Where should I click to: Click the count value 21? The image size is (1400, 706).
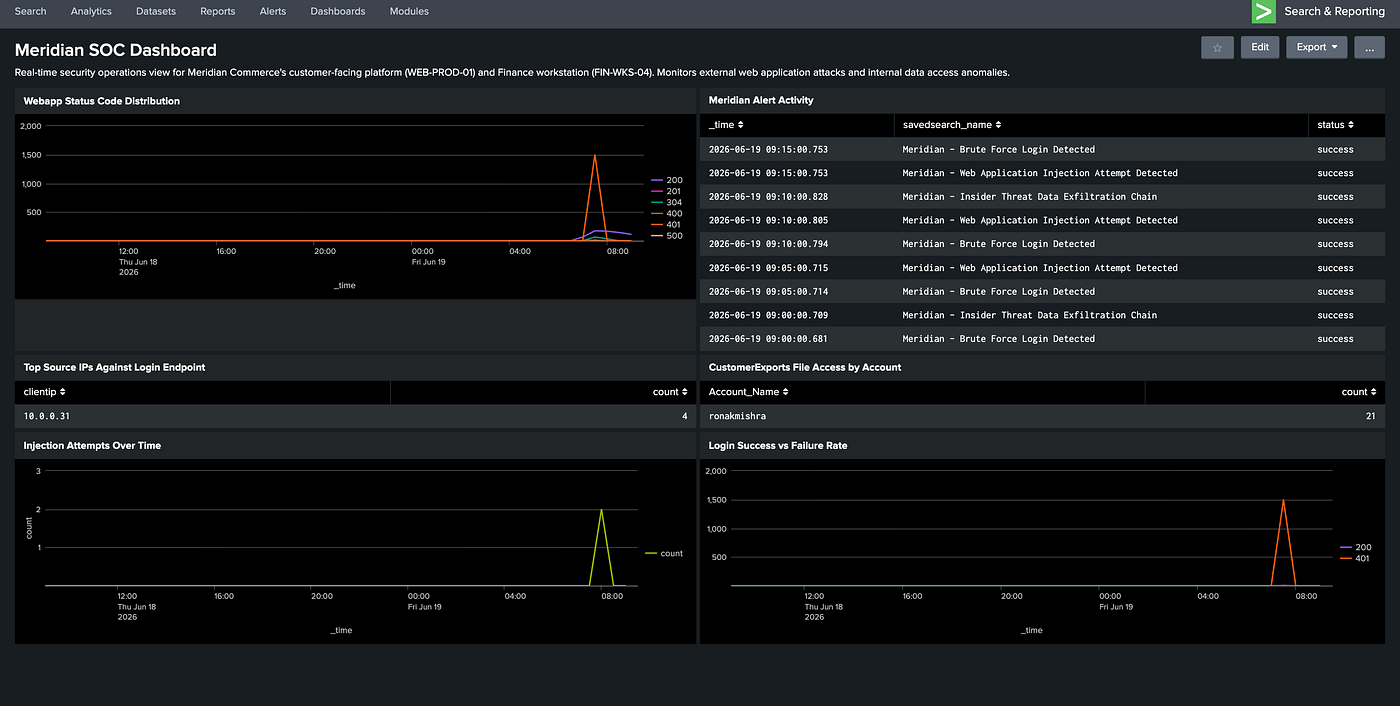(1371, 416)
